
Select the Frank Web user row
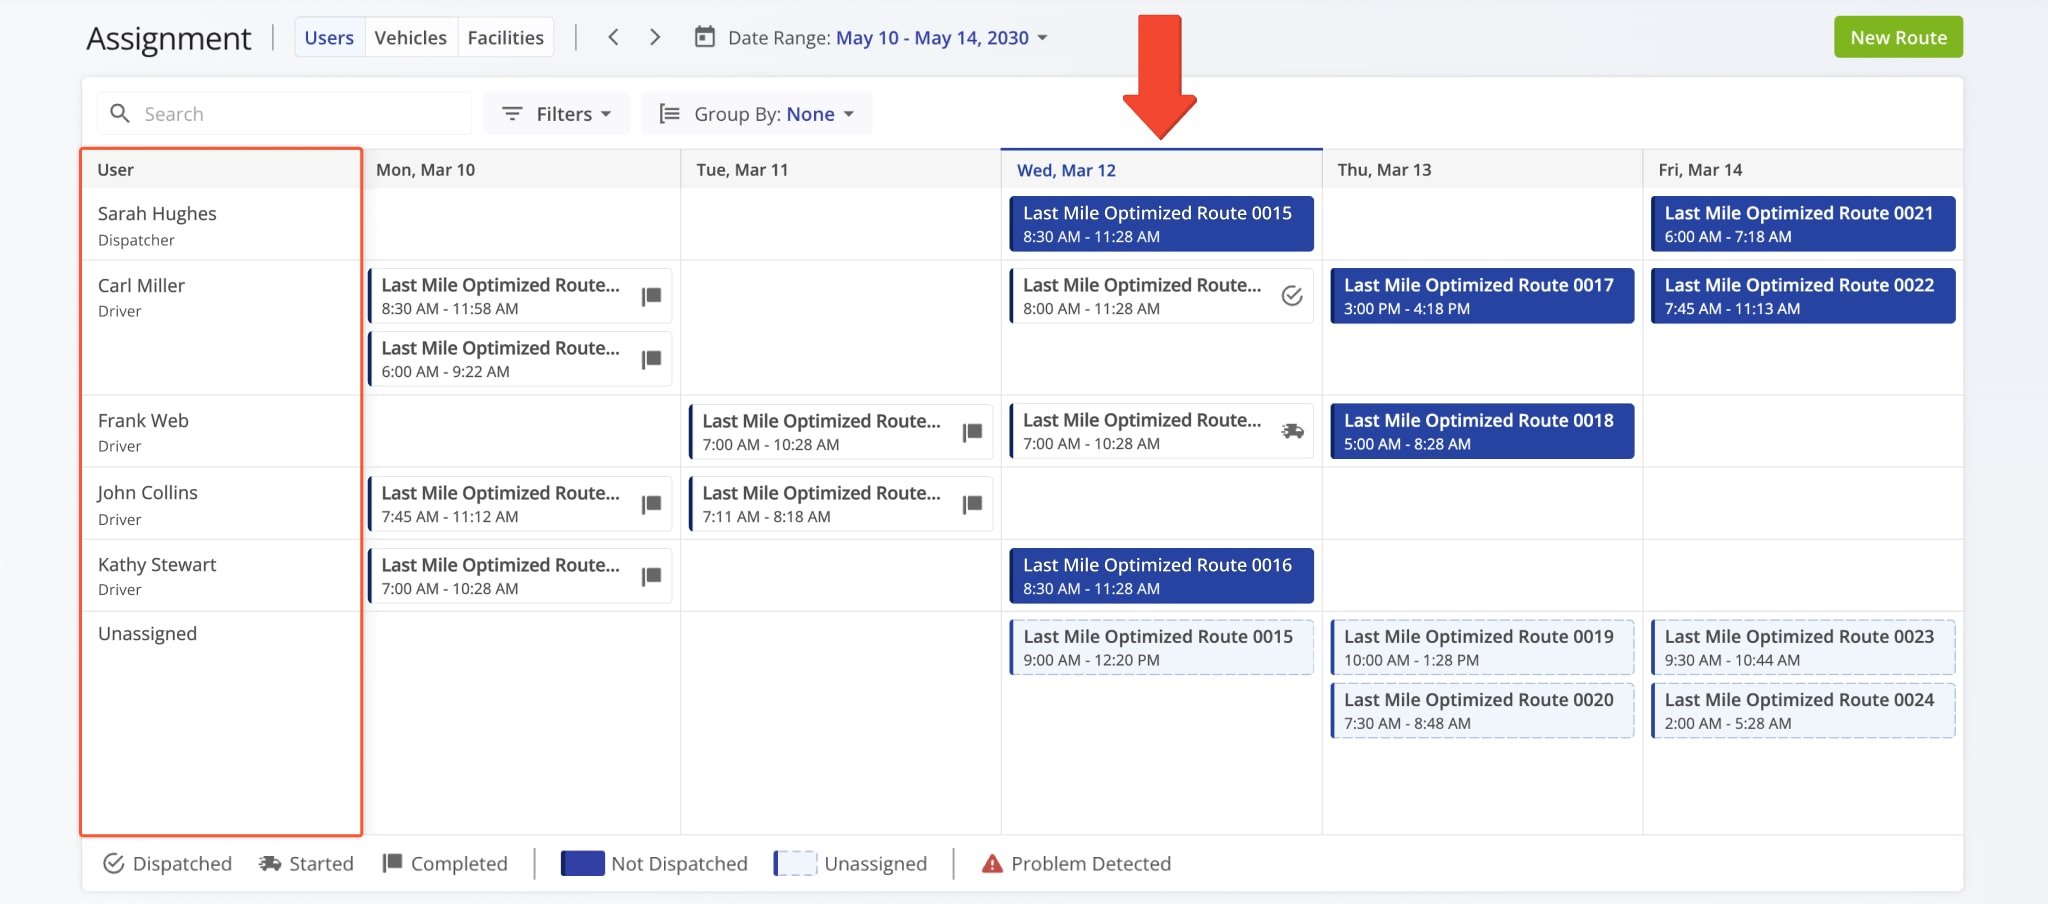coord(221,431)
